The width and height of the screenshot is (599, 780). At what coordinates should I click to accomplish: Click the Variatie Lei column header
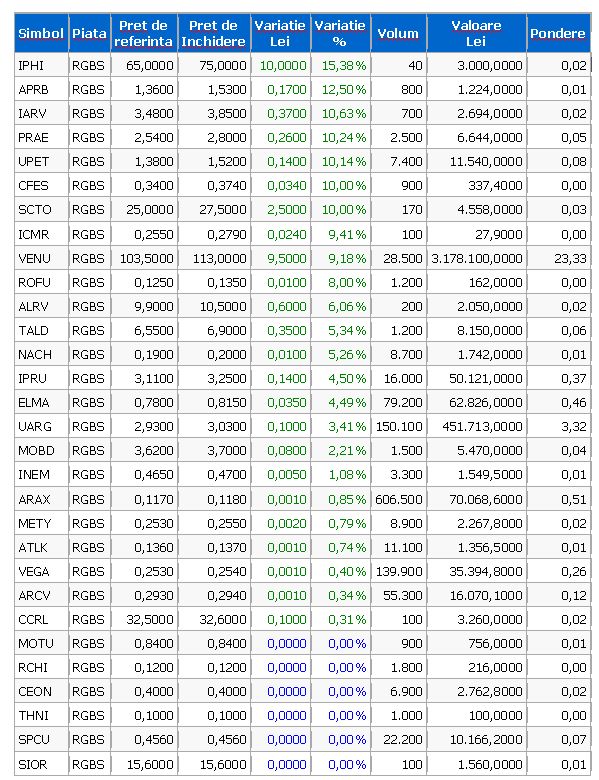[x=280, y=33]
